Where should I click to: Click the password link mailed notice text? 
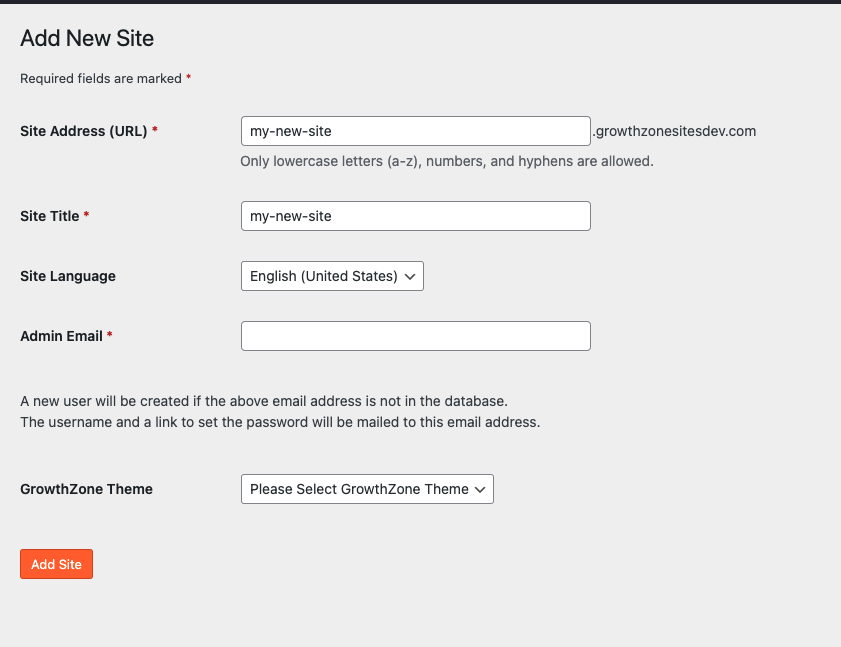[280, 422]
